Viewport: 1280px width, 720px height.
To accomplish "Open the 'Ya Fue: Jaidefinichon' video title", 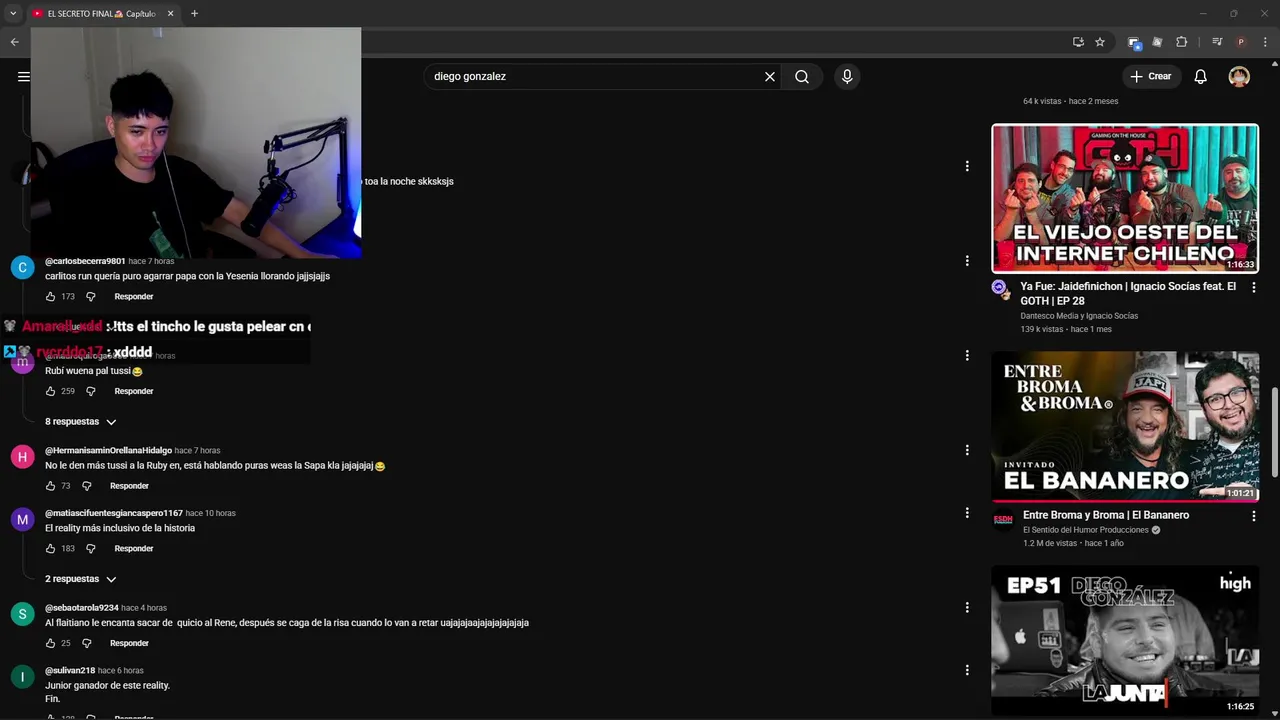I will coord(1128,293).
